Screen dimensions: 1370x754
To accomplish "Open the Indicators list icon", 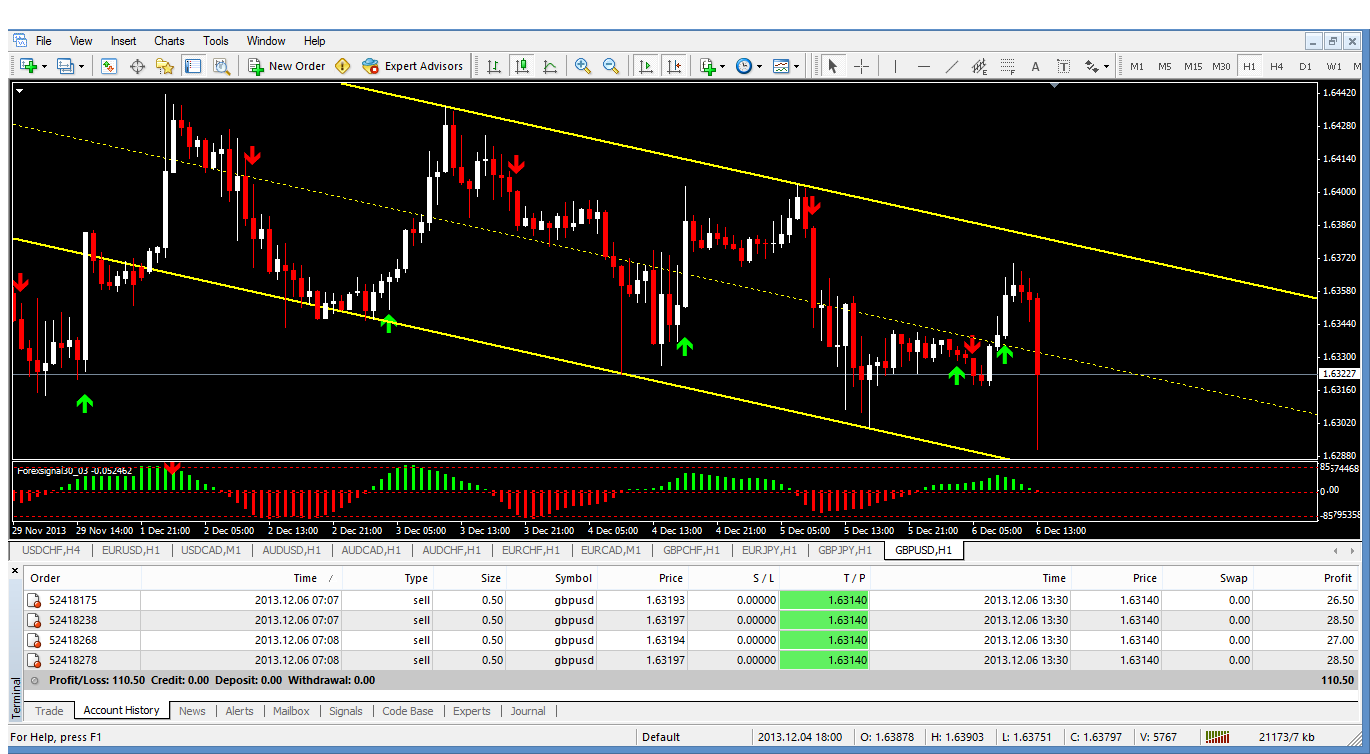I will (708, 66).
